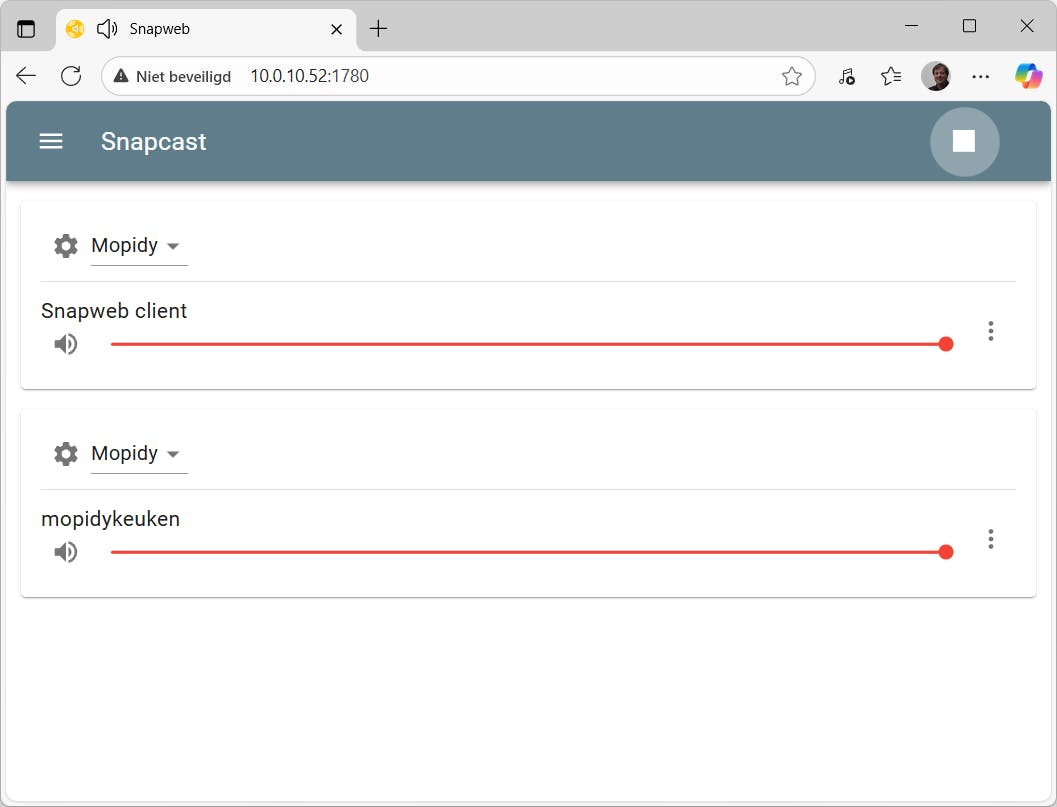Open the favorites list icon

pyautogui.click(x=891, y=76)
